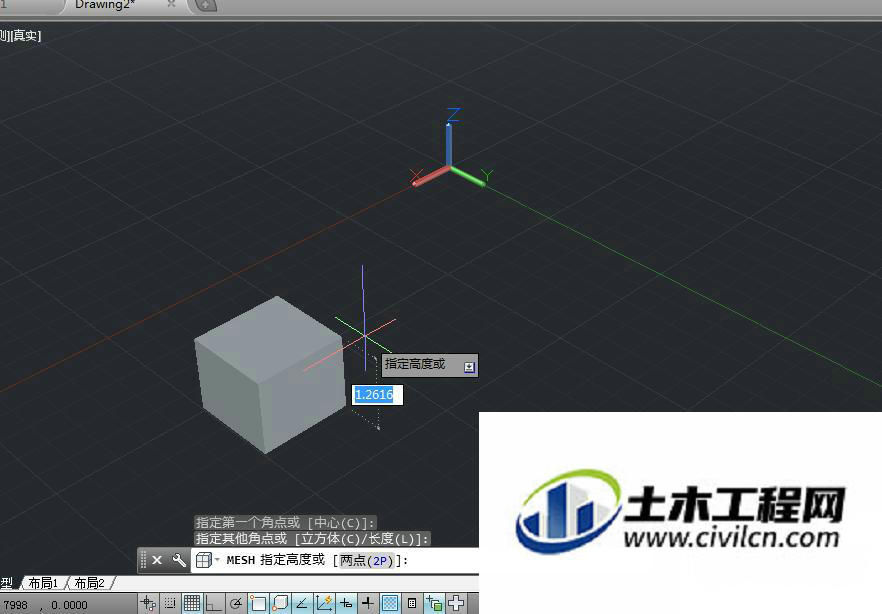Toggle Ortho Mode status button
This screenshot has width=882, height=614.
[213, 603]
